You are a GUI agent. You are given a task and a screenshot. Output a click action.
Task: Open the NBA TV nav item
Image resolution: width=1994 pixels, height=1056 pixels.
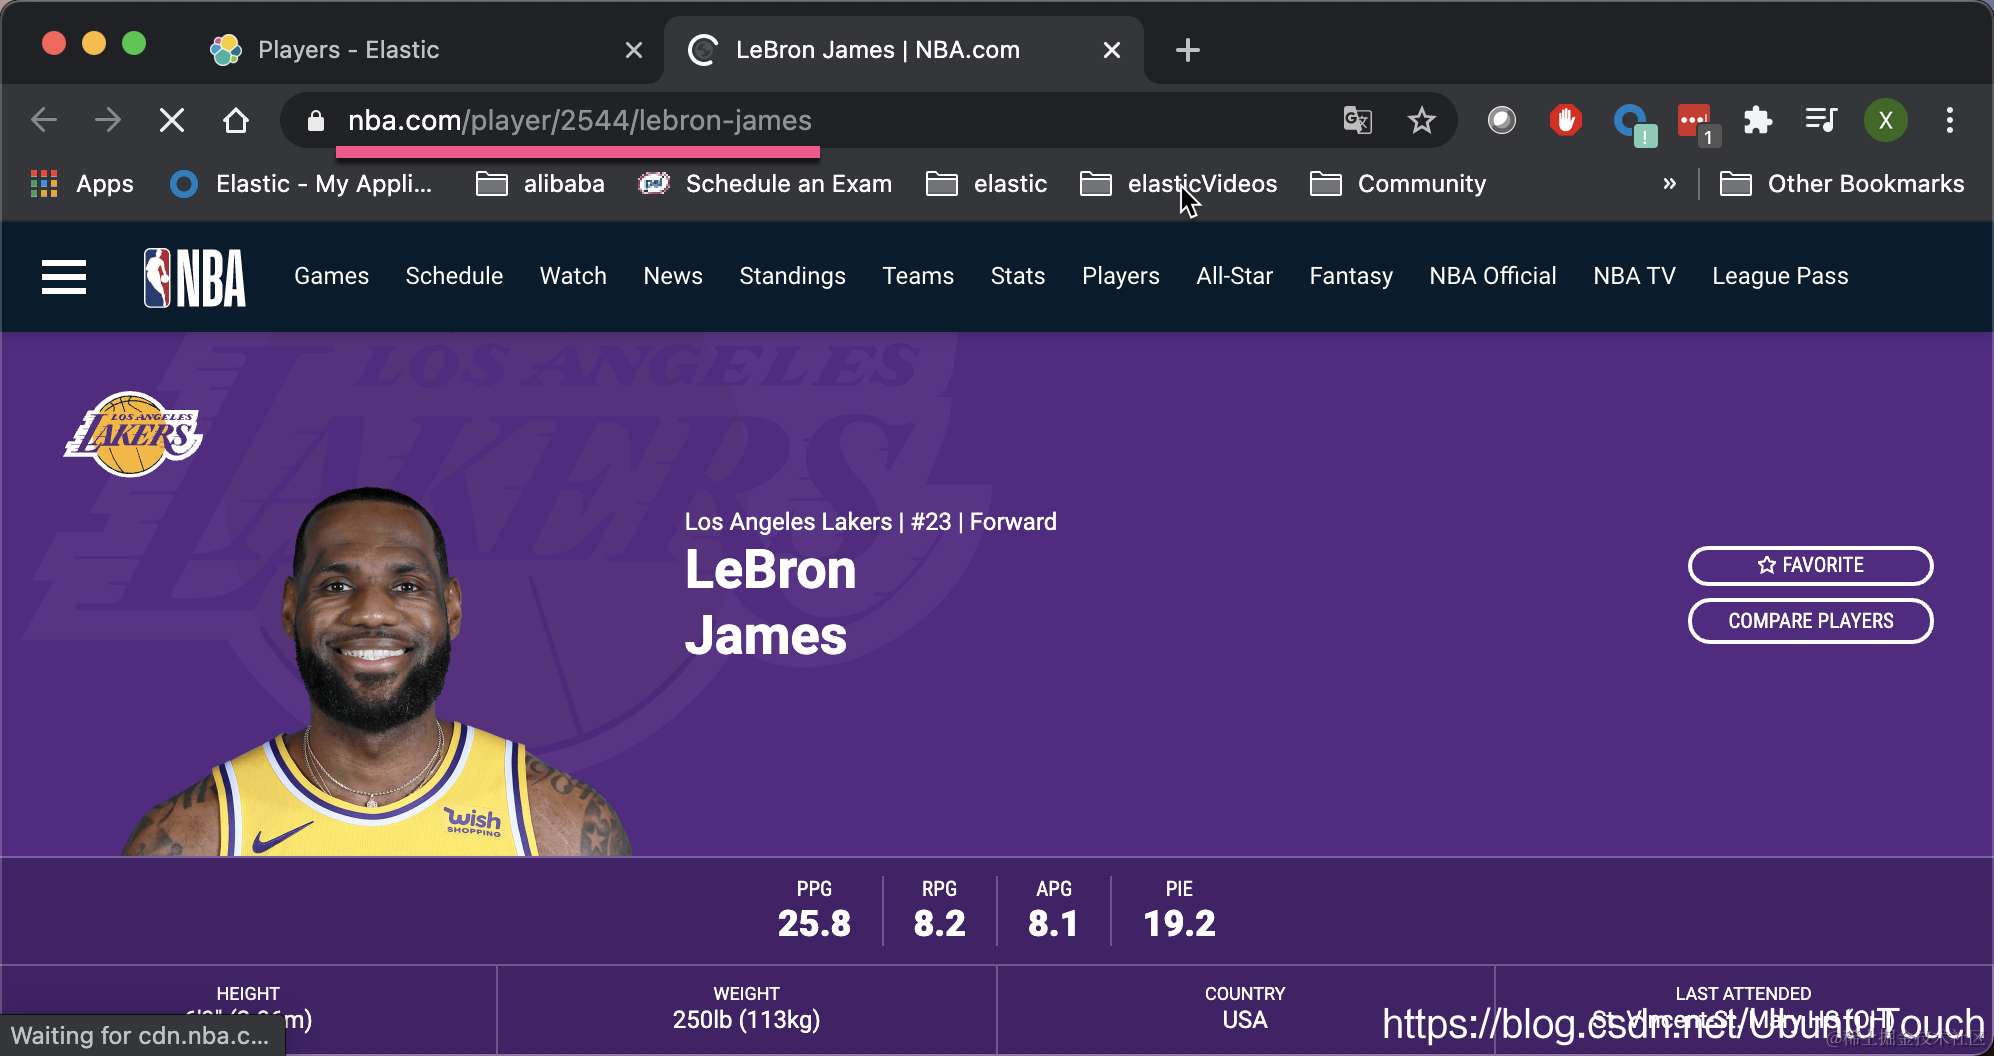click(x=1634, y=276)
